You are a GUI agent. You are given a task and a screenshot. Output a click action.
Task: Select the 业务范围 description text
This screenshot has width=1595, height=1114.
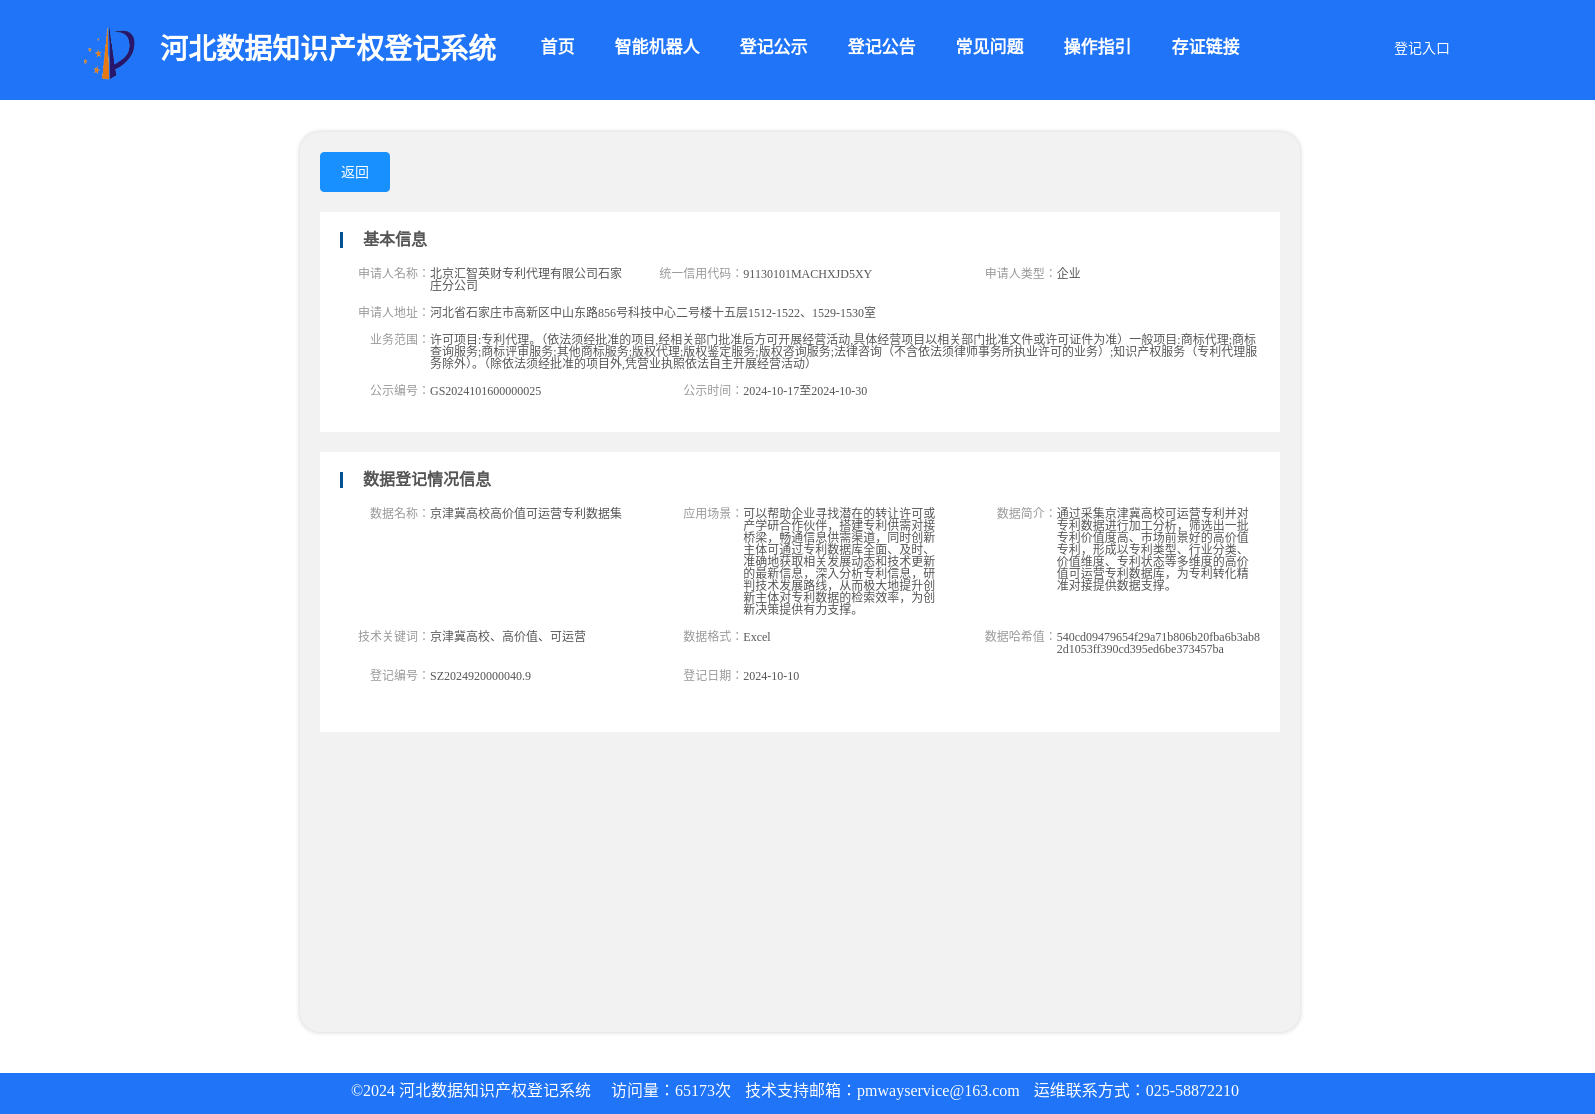pos(844,352)
